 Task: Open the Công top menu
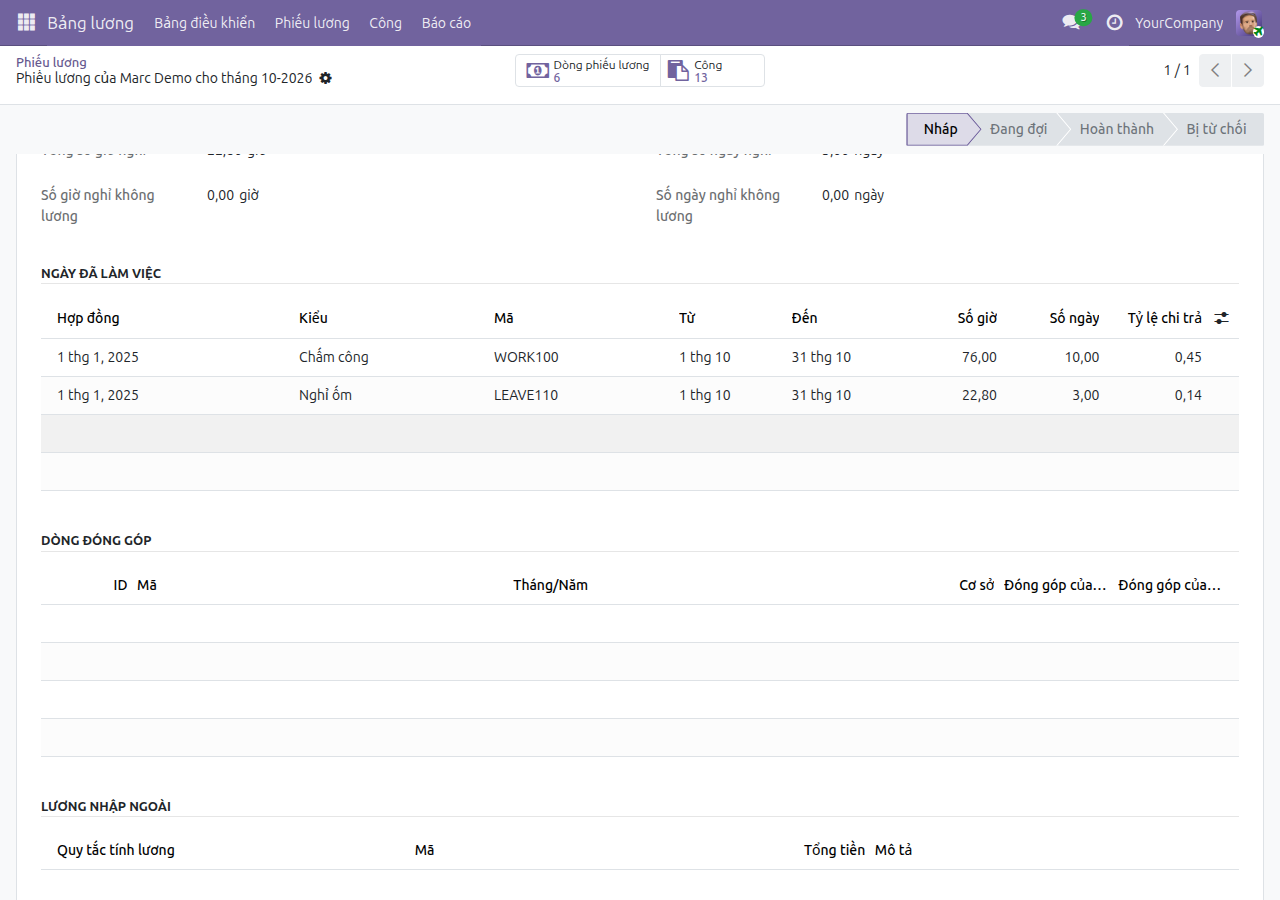(x=385, y=22)
